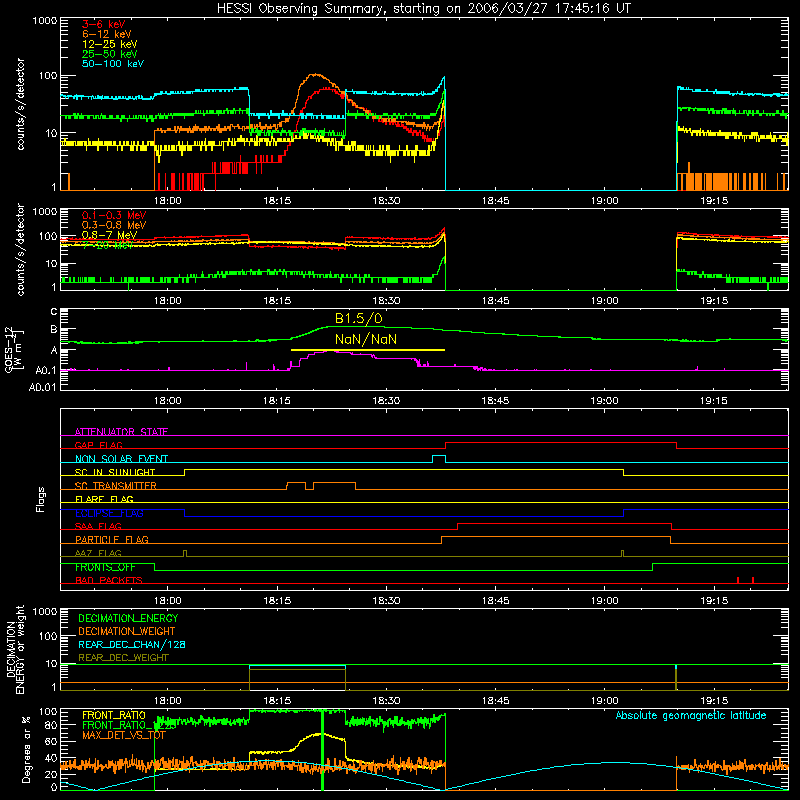This screenshot has height=800, width=800.
Task: Select the yellow flare interval bar in GOES panel
Action: 368,350
